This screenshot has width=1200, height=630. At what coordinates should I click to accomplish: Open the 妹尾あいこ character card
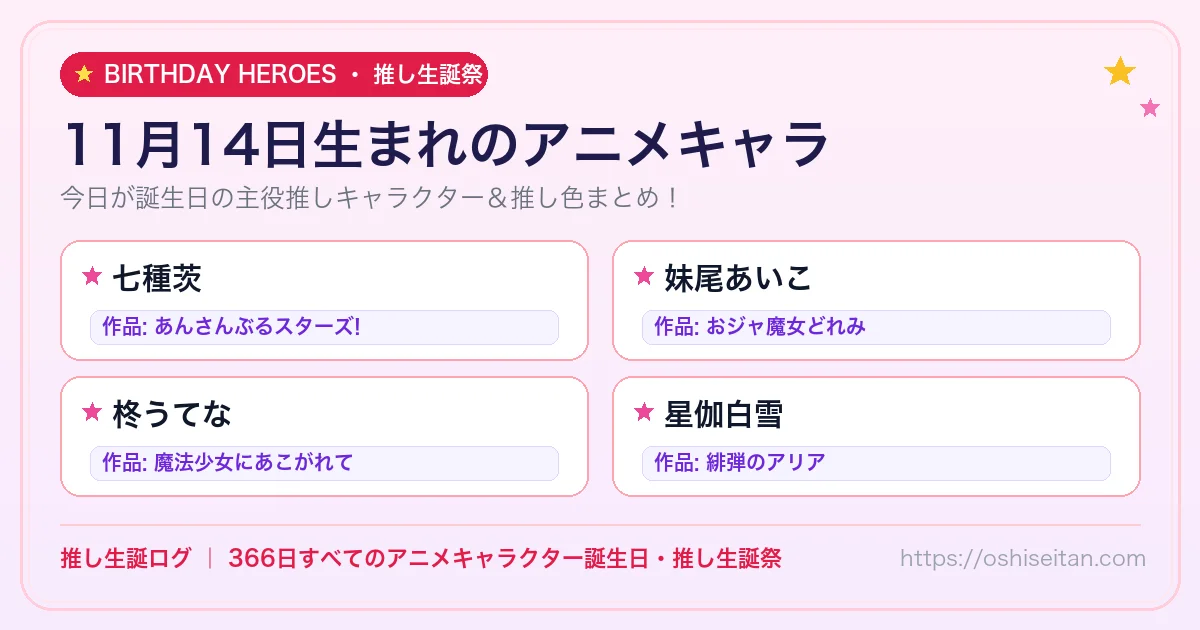876,300
